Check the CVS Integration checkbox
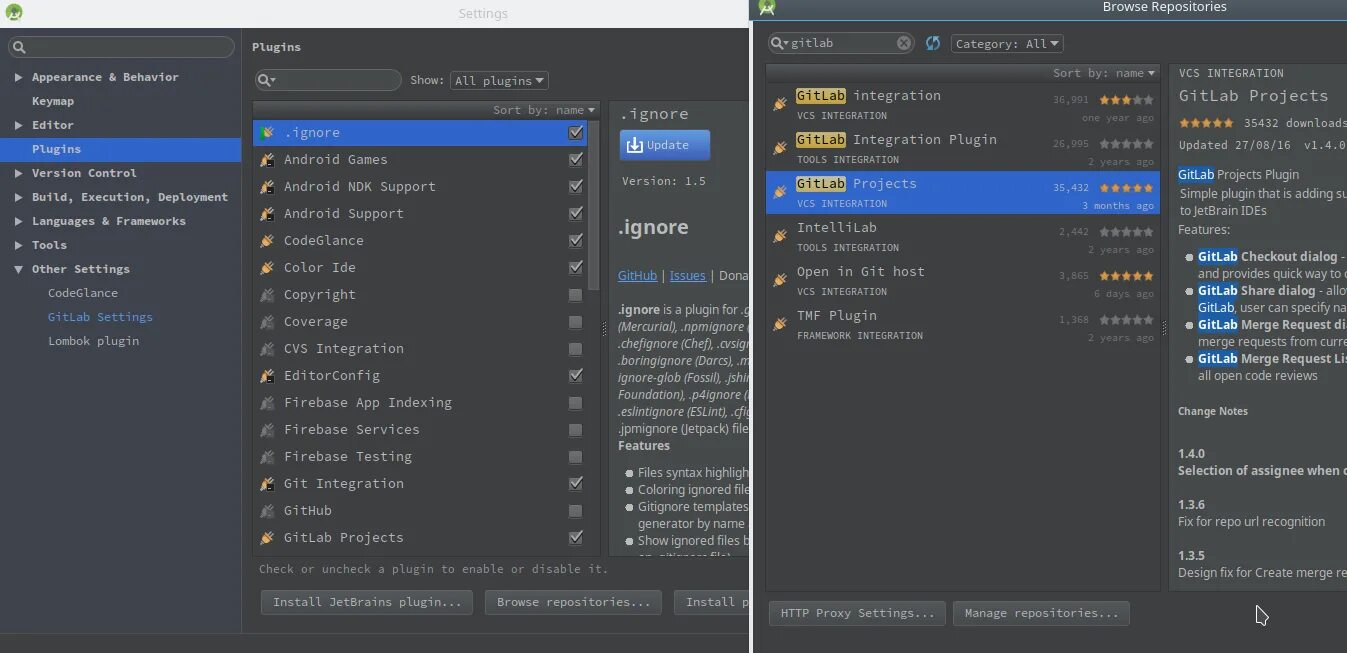Image resolution: width=1347 pixels, height=653 pixels. (x=575, y=349)
